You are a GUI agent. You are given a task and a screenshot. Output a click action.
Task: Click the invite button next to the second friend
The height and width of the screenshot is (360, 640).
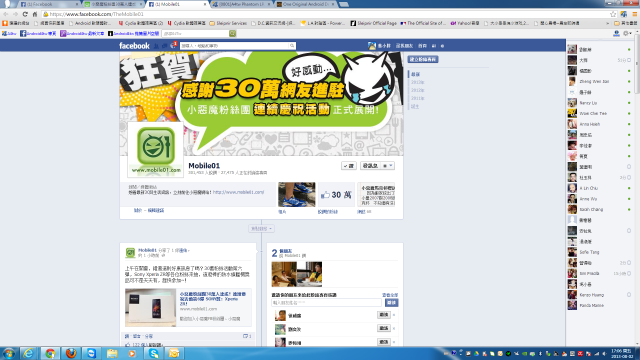click(x=384, y=328)
